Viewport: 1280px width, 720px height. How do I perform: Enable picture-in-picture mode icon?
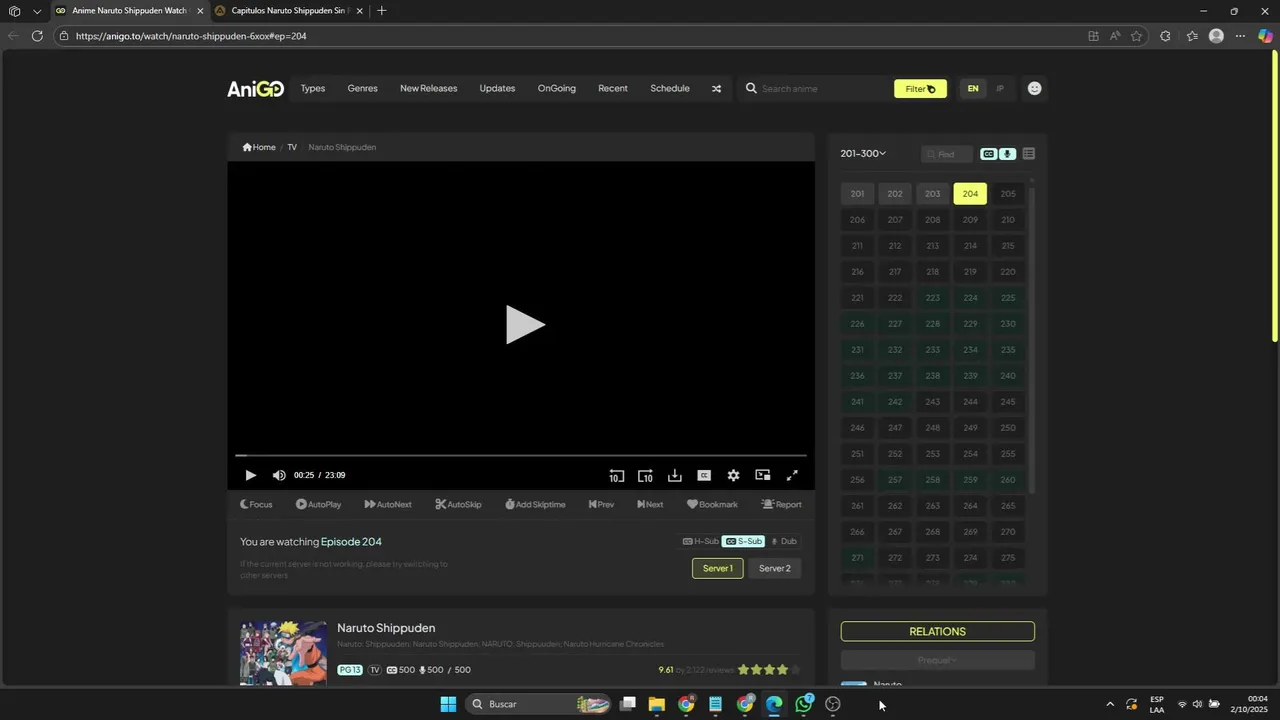click(x=763, y=476)
